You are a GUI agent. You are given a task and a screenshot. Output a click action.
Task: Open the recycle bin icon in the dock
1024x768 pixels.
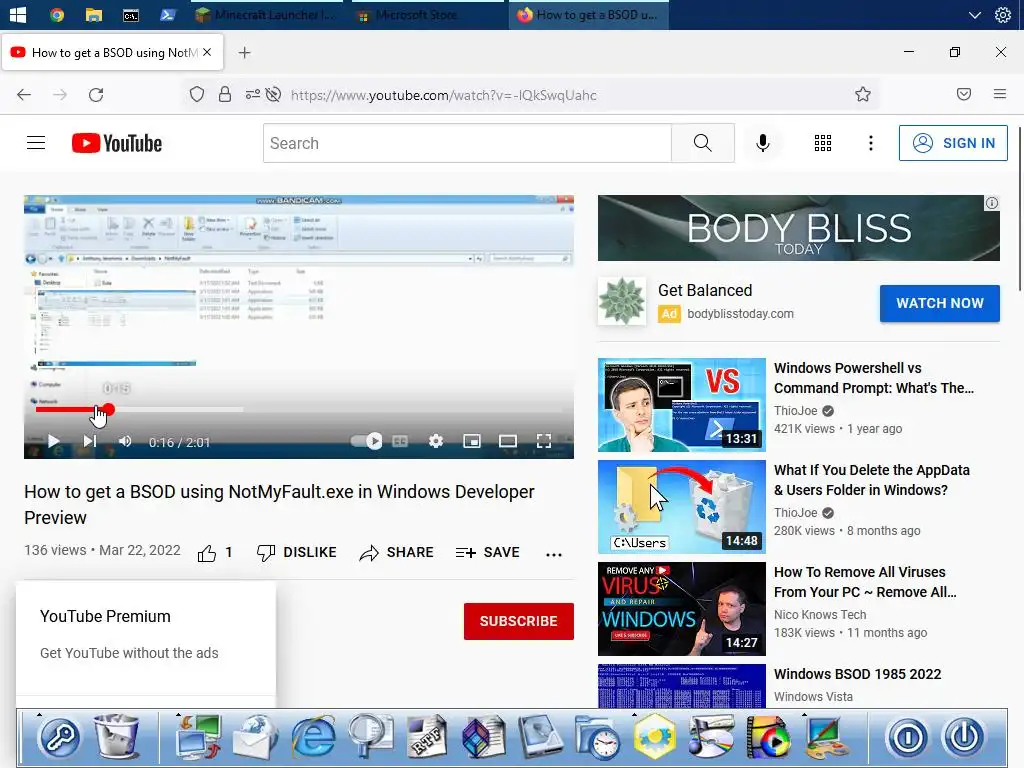click(x=116, y=737)
